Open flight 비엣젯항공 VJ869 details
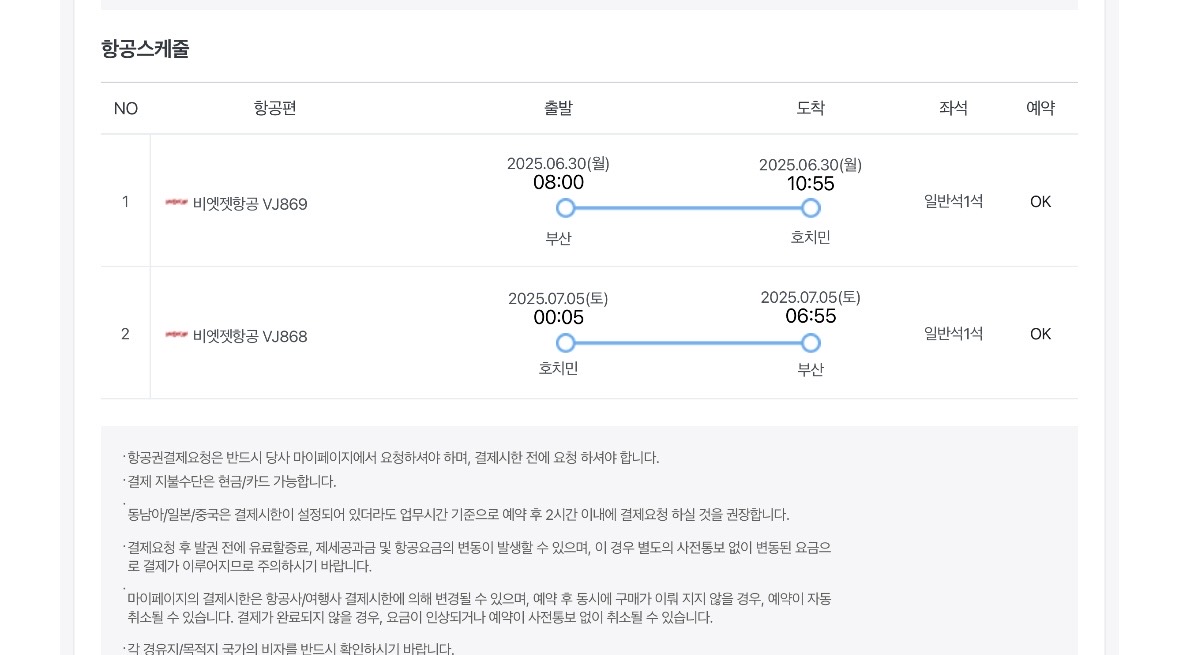 tap(250, 204)
